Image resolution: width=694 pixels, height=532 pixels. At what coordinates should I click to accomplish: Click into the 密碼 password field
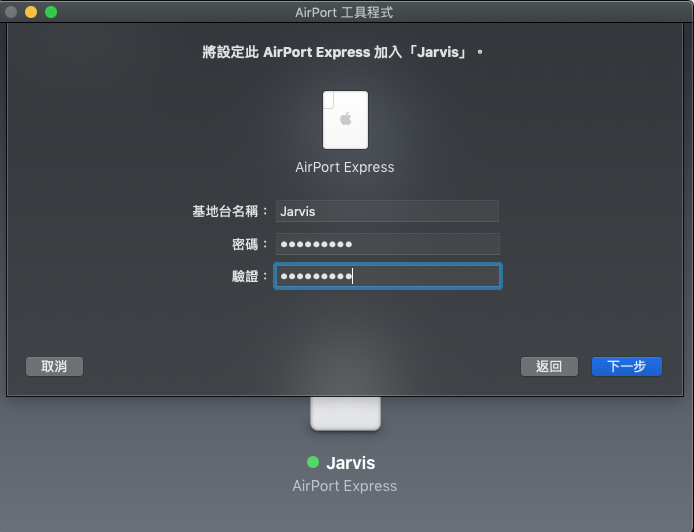(x=387, y=244)
